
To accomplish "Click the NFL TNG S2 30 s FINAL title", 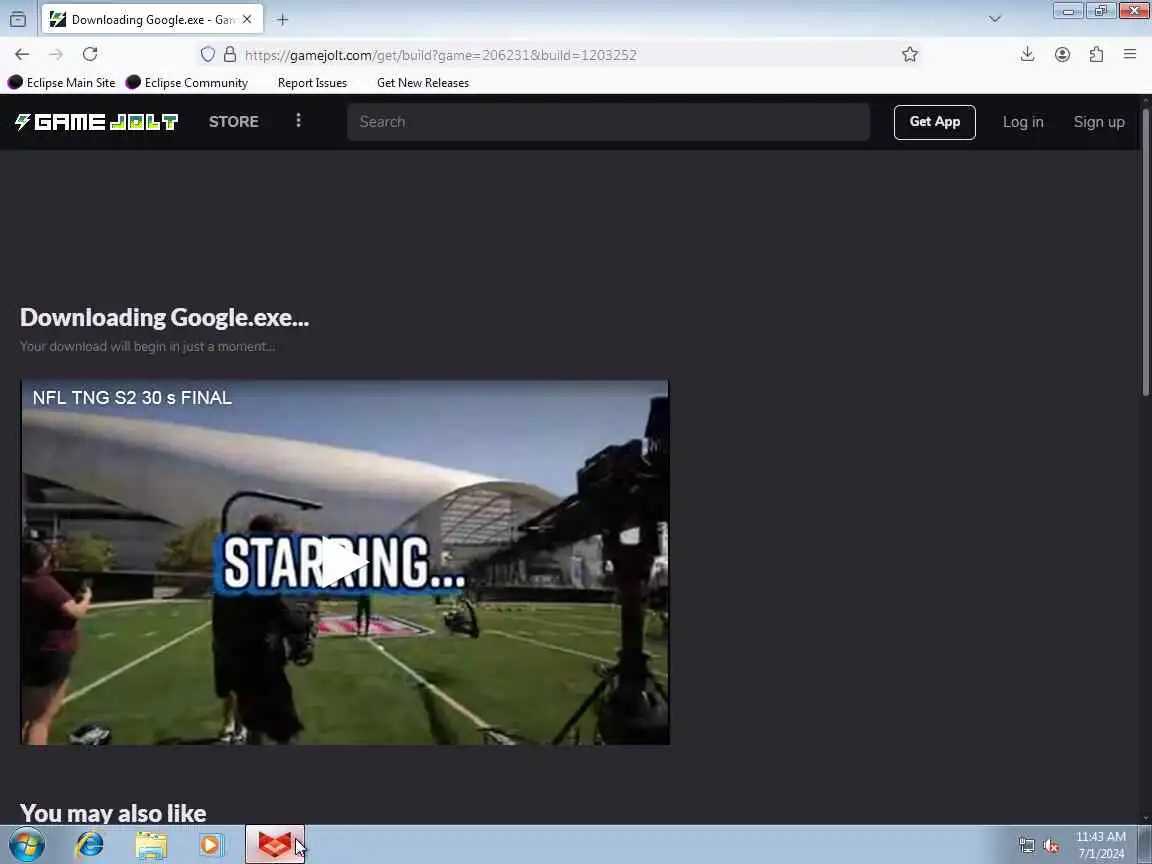I will click(132, 397).
